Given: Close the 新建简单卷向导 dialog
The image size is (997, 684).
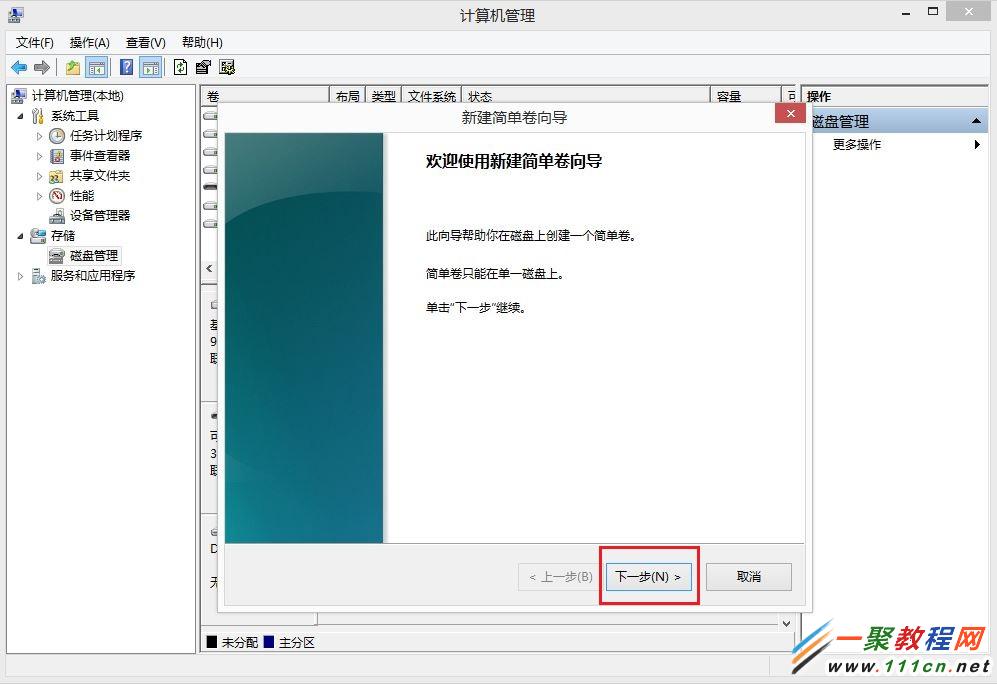Looking at the screenshot, I should [790, 114].
